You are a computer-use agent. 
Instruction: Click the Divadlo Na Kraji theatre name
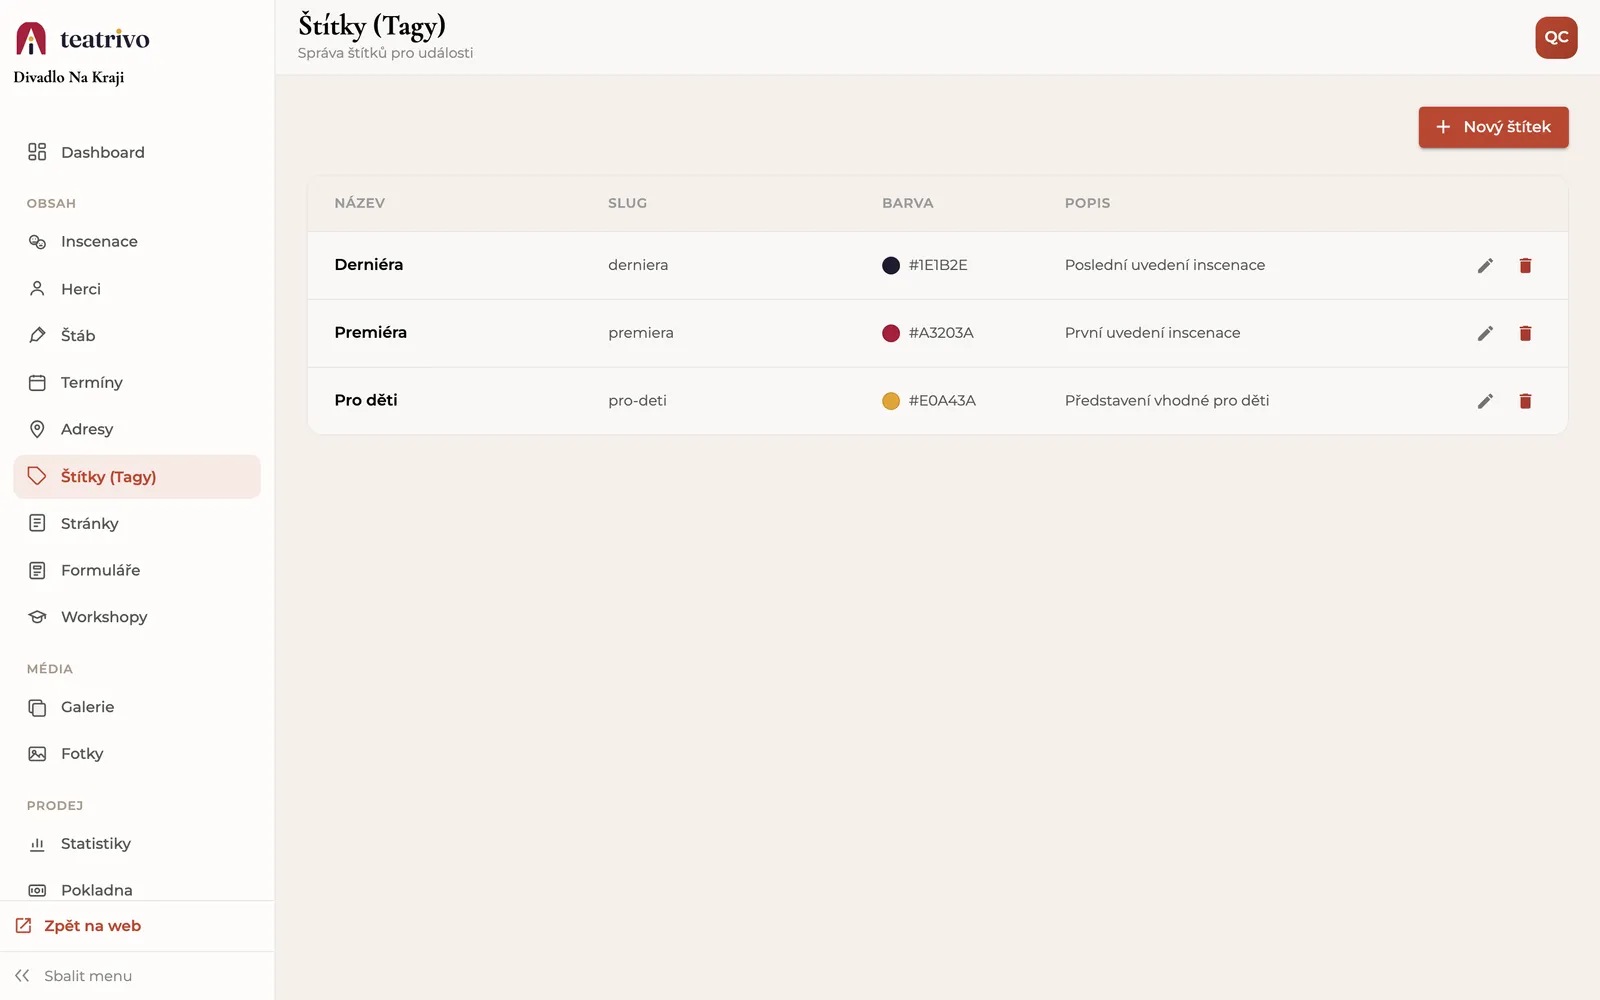pos(69,77)
